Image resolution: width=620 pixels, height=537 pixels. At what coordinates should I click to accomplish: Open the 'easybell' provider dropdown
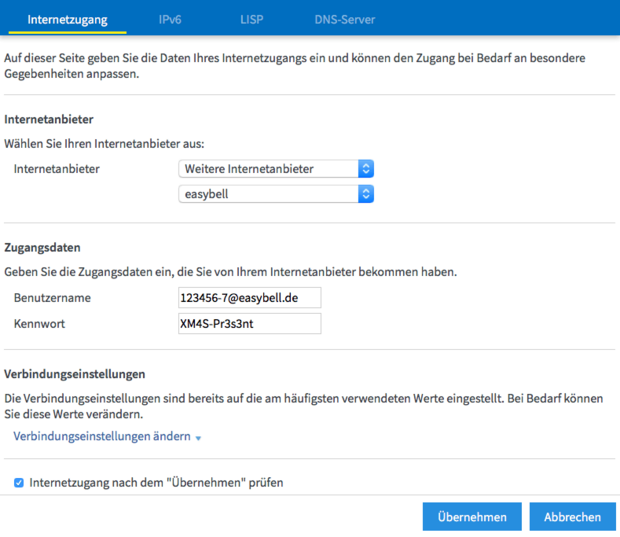pyautogui.click(x=268, y=194)
